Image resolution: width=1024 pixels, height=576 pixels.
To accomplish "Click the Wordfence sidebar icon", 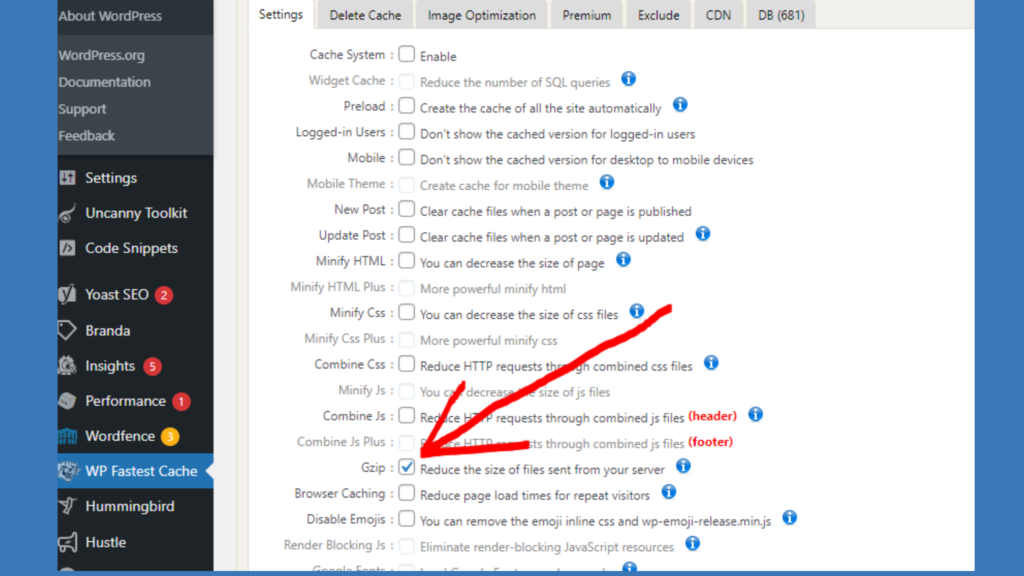I will [67, 436].
